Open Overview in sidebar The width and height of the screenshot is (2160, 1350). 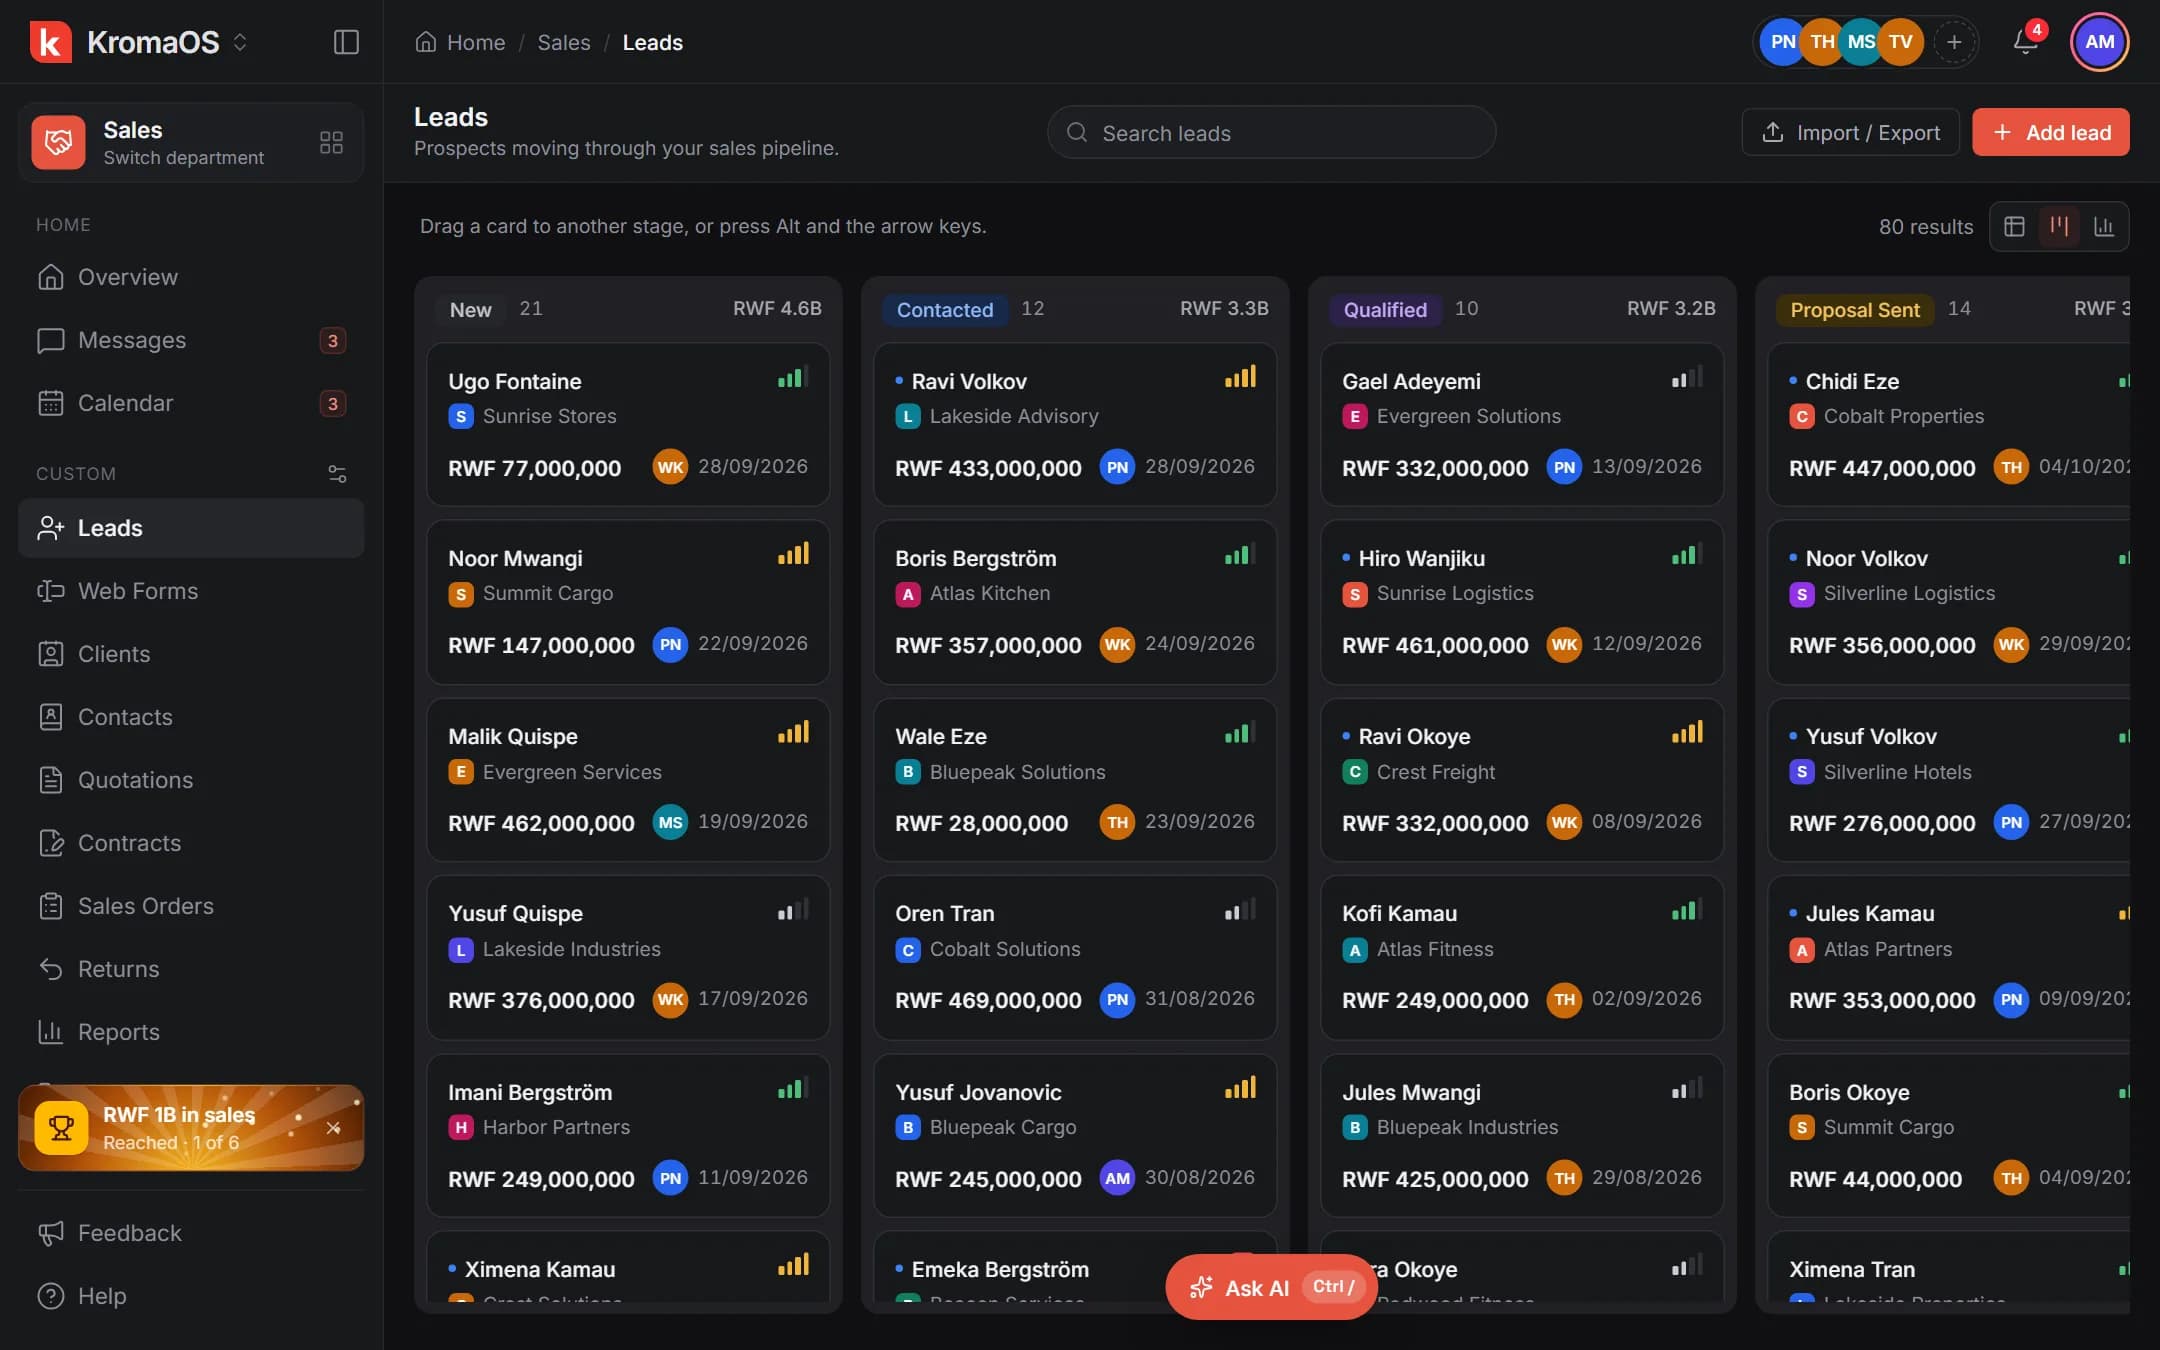[191, 277]
